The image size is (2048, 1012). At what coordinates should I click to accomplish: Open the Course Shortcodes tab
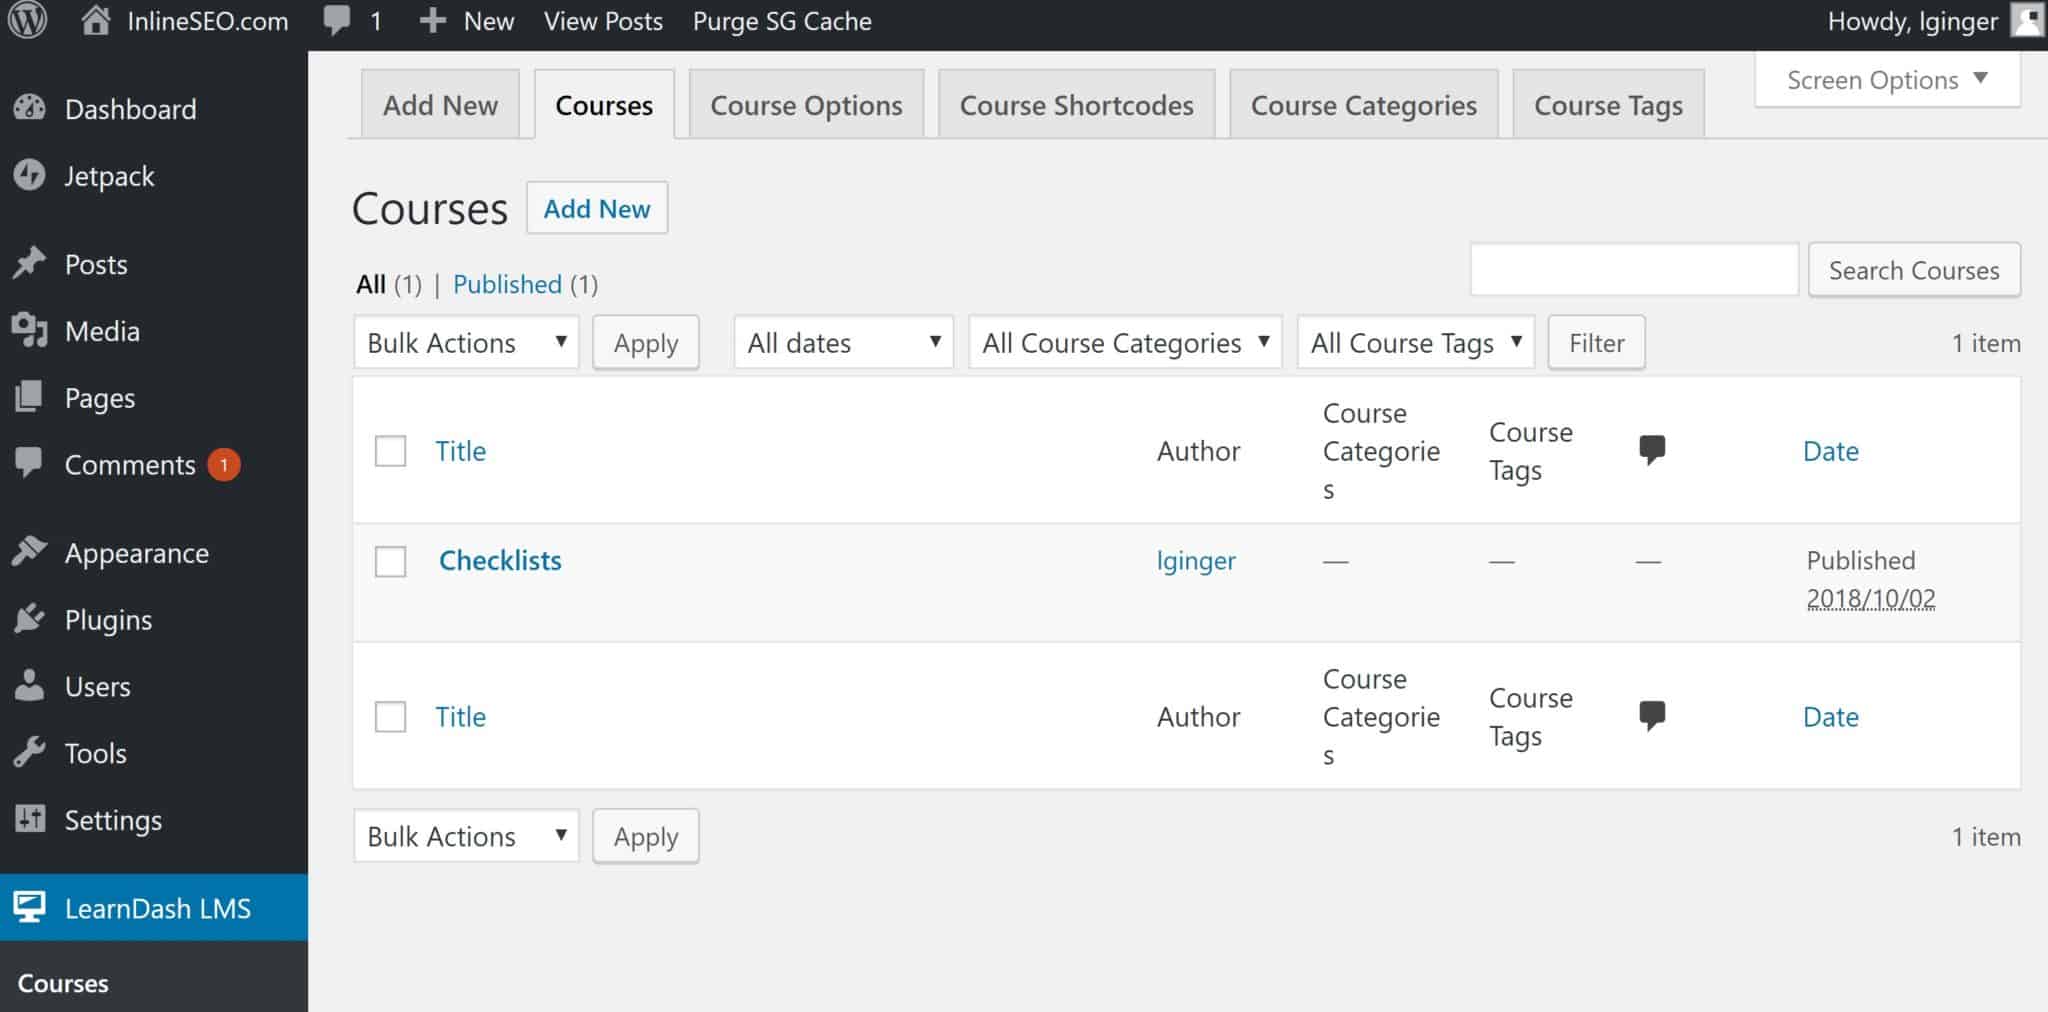[x=1076, y=105]
